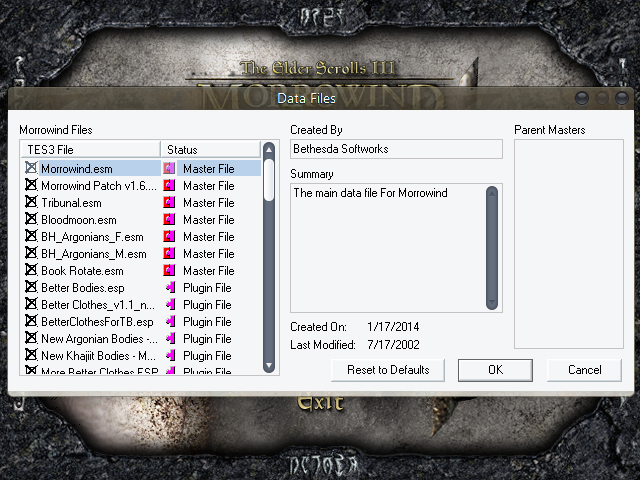Uncheck the Morrowind.esm checkbox
Viewport: 640px width, 480px height.
(31, 168)
